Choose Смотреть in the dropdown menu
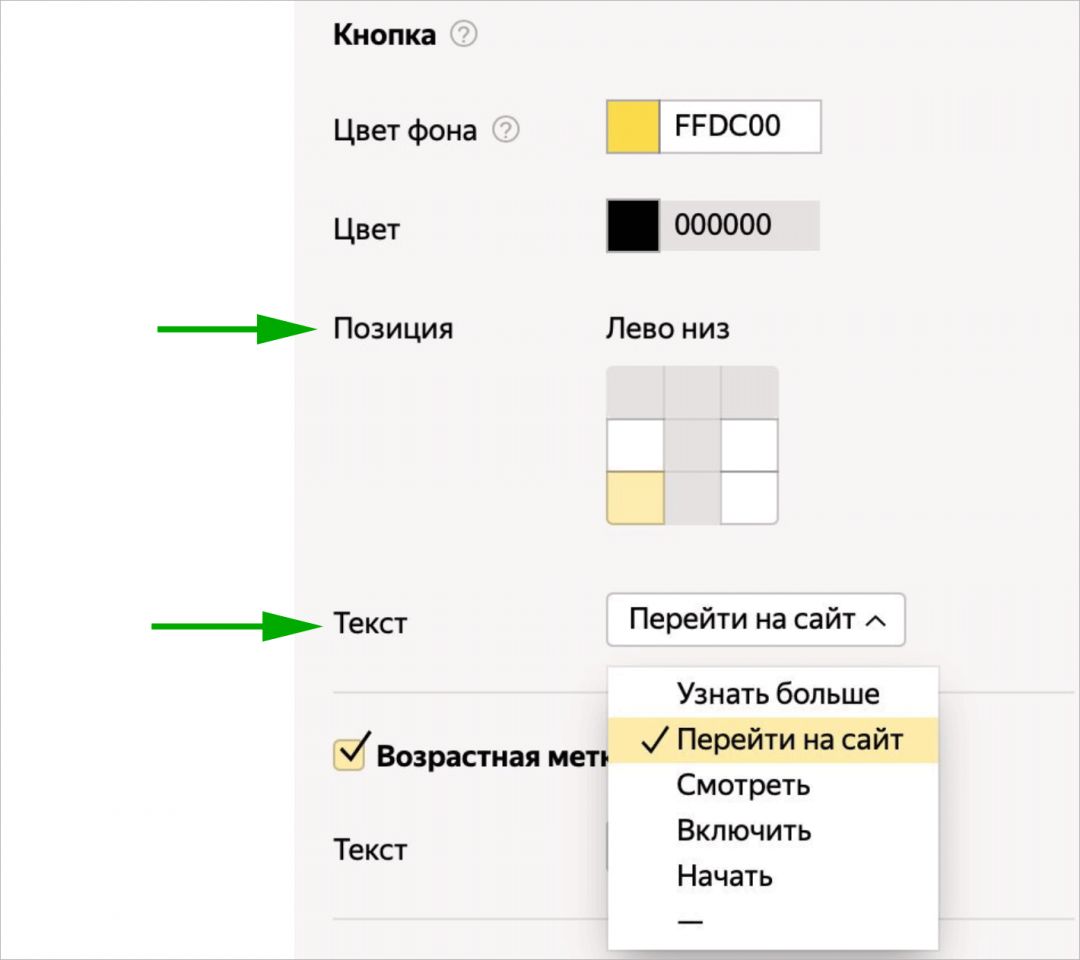The image size is (1080, 960). click(744, 786)
